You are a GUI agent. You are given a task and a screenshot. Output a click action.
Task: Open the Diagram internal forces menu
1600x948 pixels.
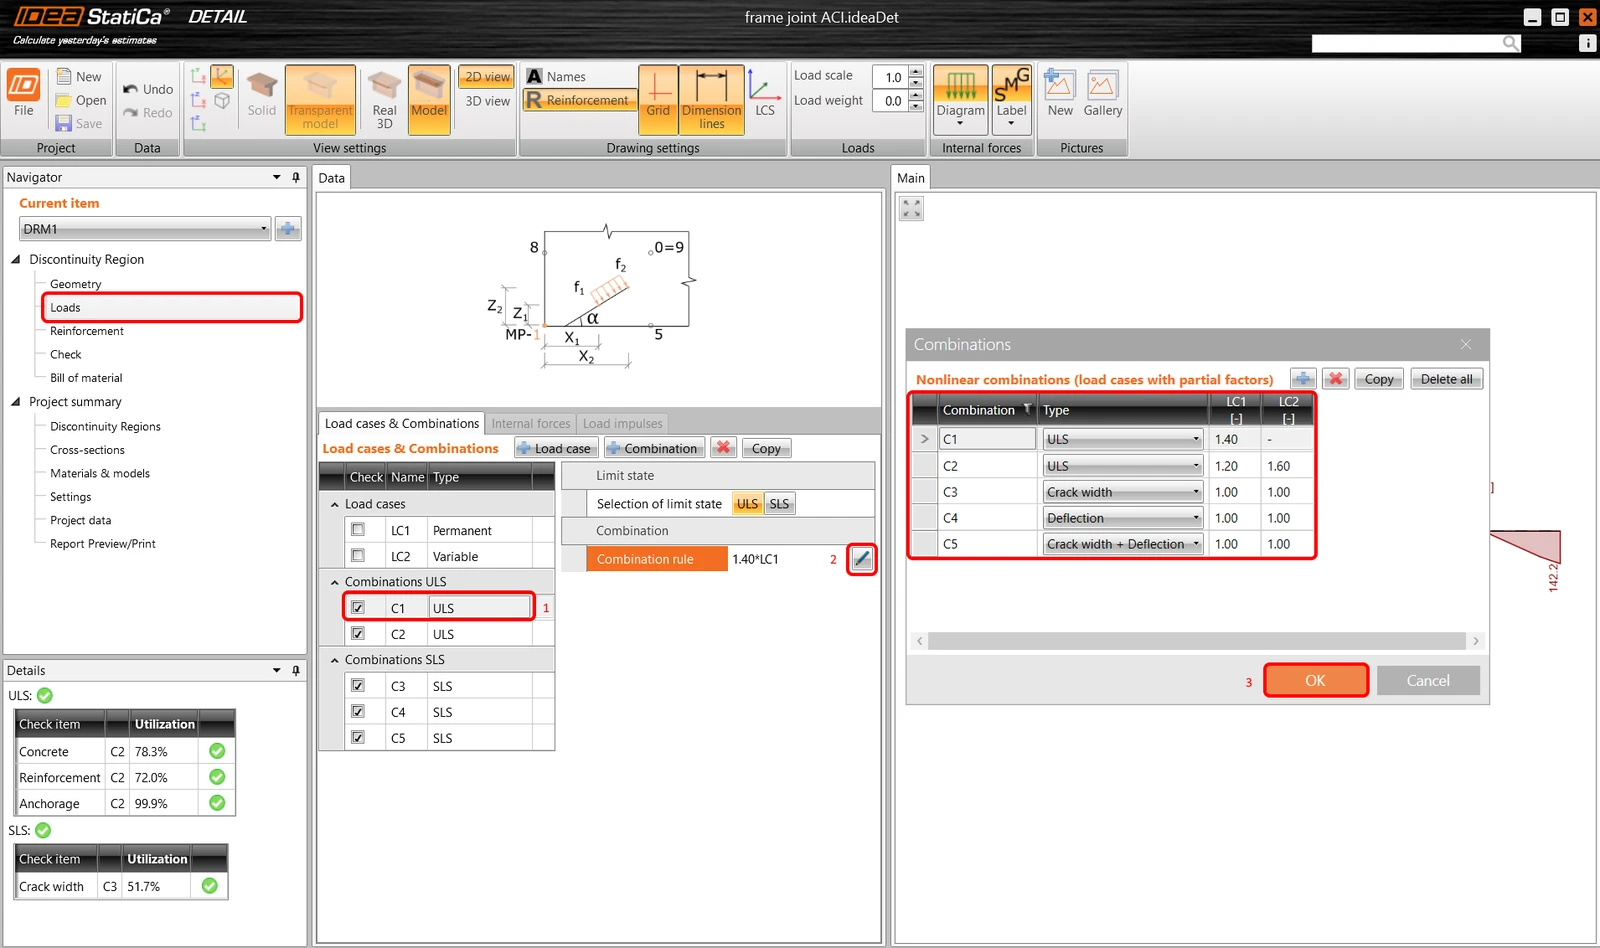(960, 99)
